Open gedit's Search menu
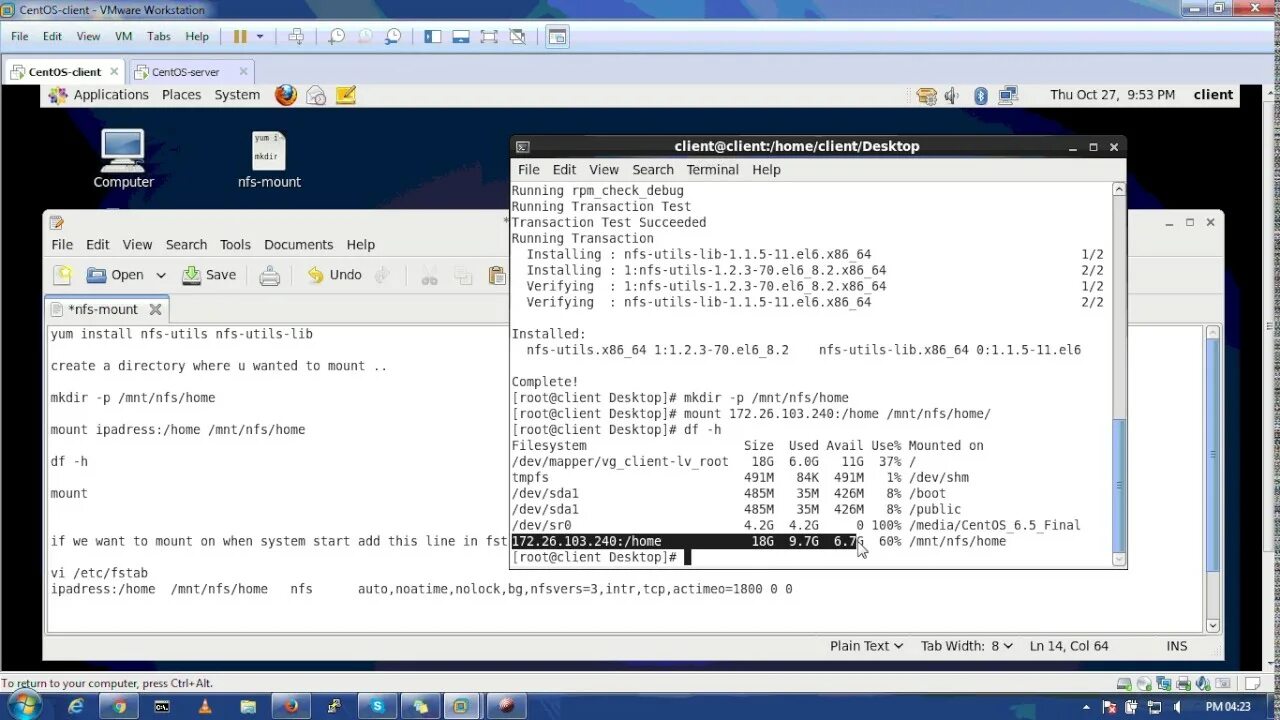This screenshot has height=720, width=1280. tap(186, 245)
